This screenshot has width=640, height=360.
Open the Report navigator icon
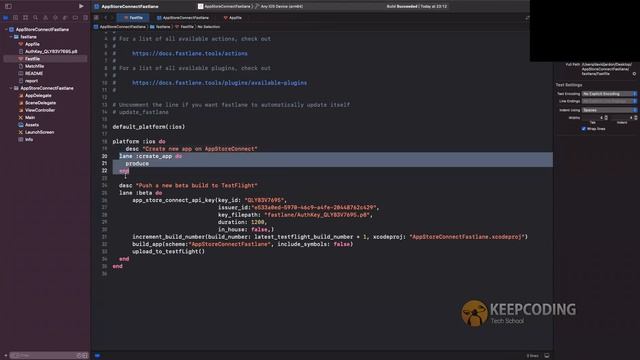tap(85, 18)
